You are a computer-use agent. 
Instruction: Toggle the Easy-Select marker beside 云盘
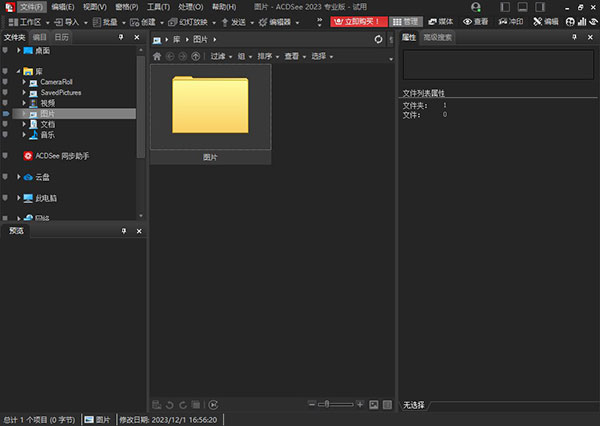tap(6, 177)
